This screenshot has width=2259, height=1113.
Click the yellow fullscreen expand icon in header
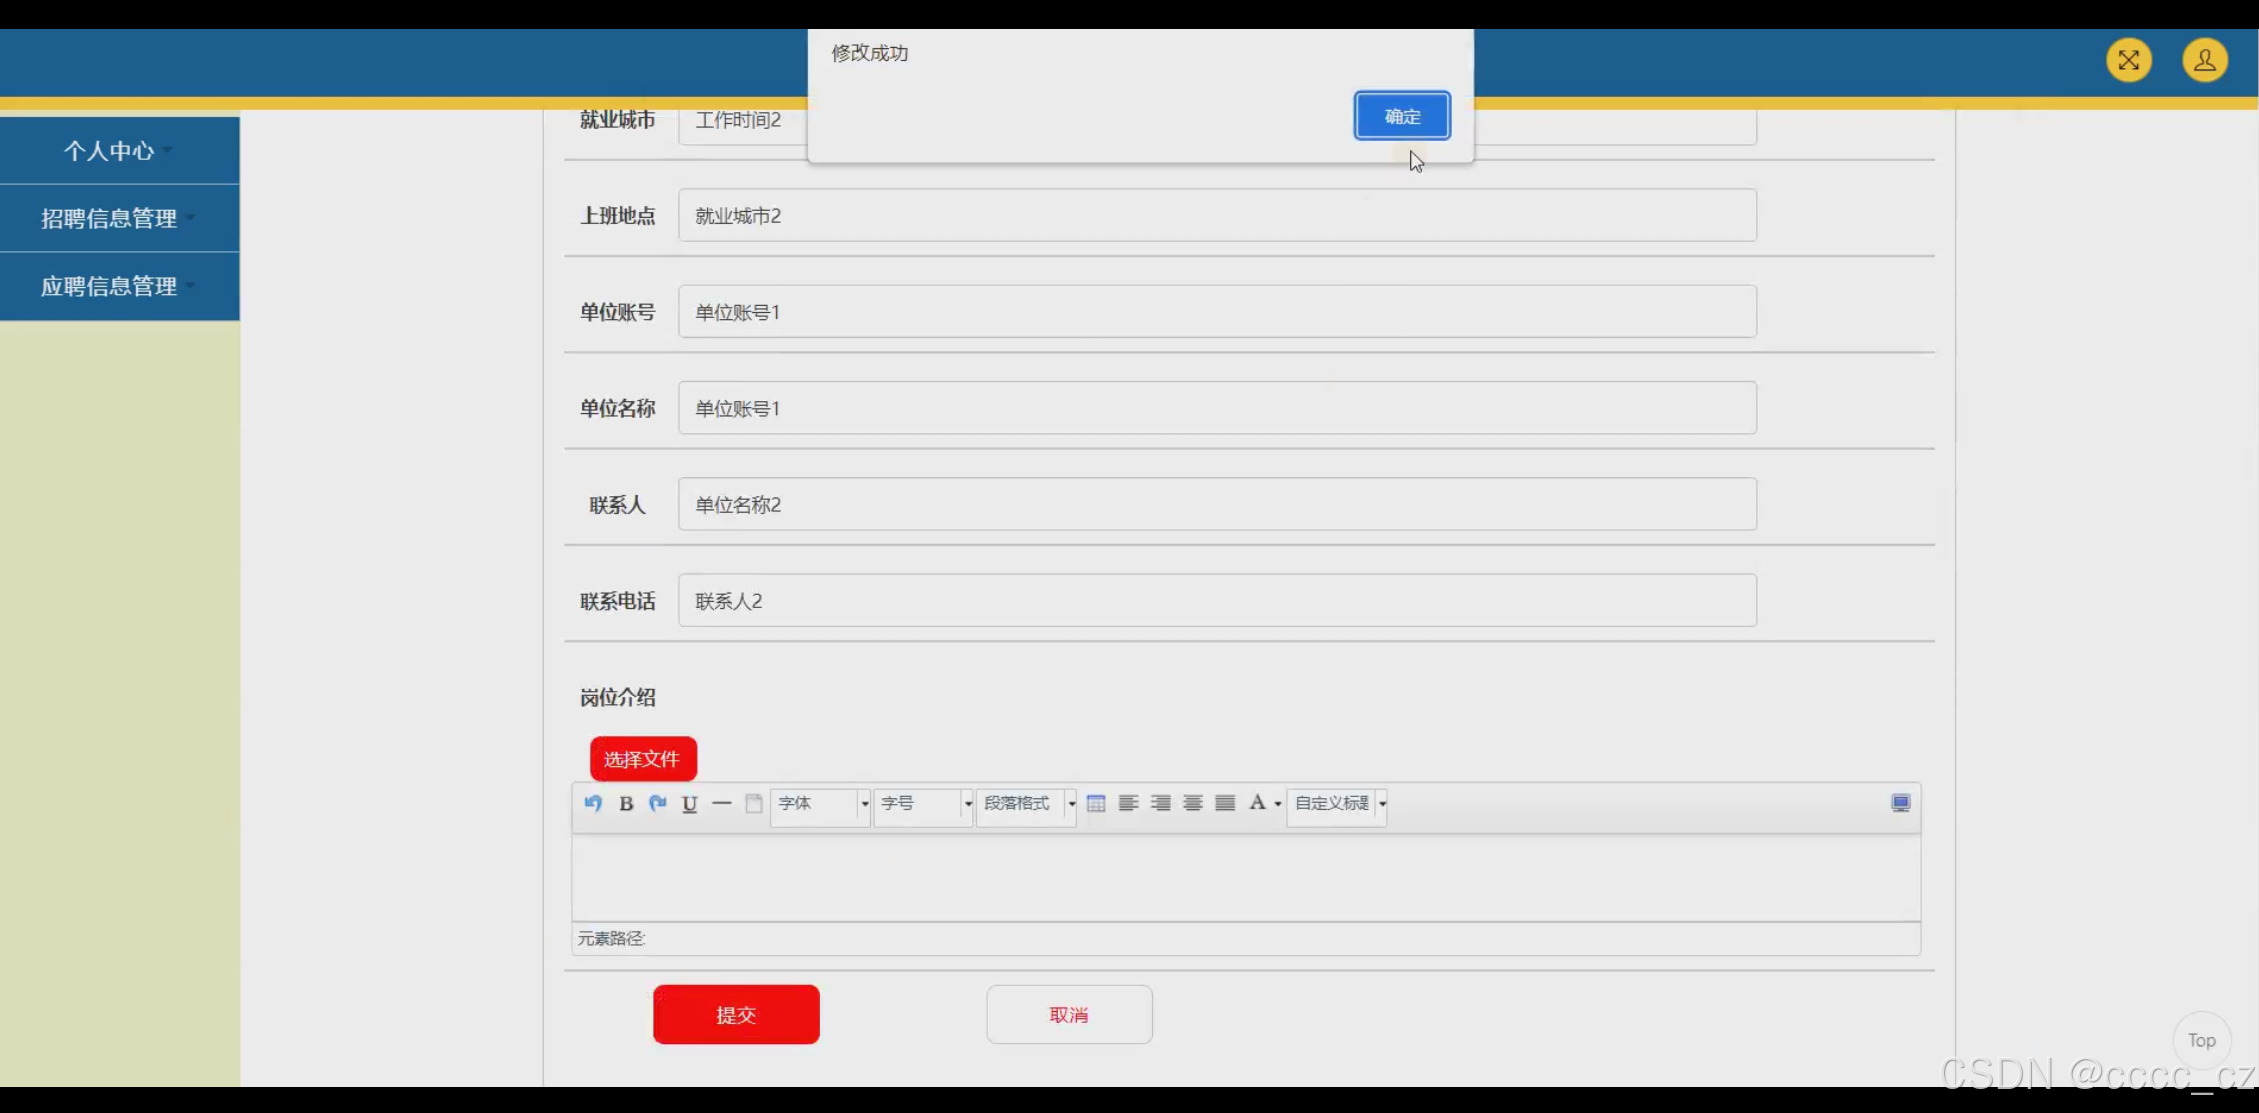tap(2128, 60)
